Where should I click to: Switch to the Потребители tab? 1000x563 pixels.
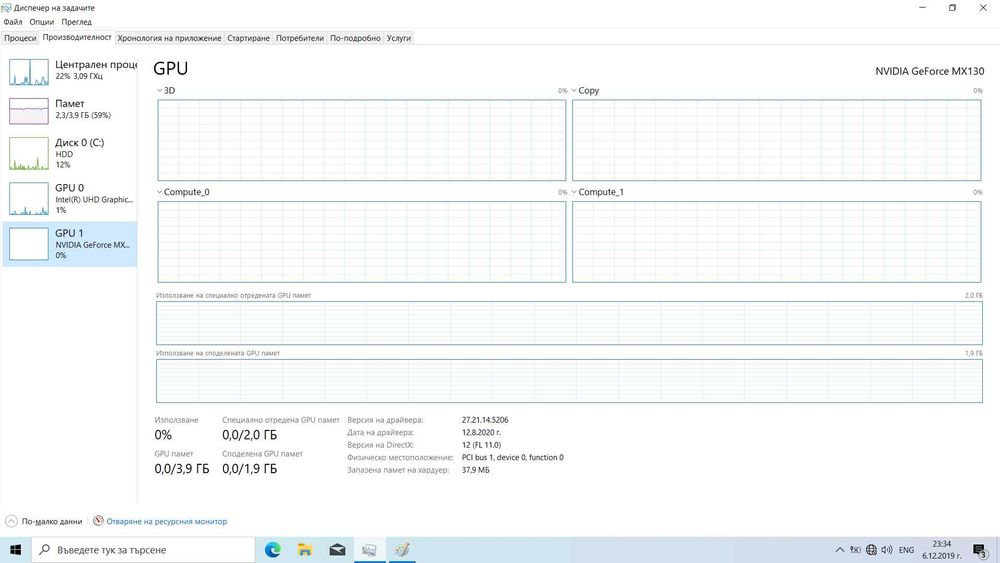(x=300, y=38)
